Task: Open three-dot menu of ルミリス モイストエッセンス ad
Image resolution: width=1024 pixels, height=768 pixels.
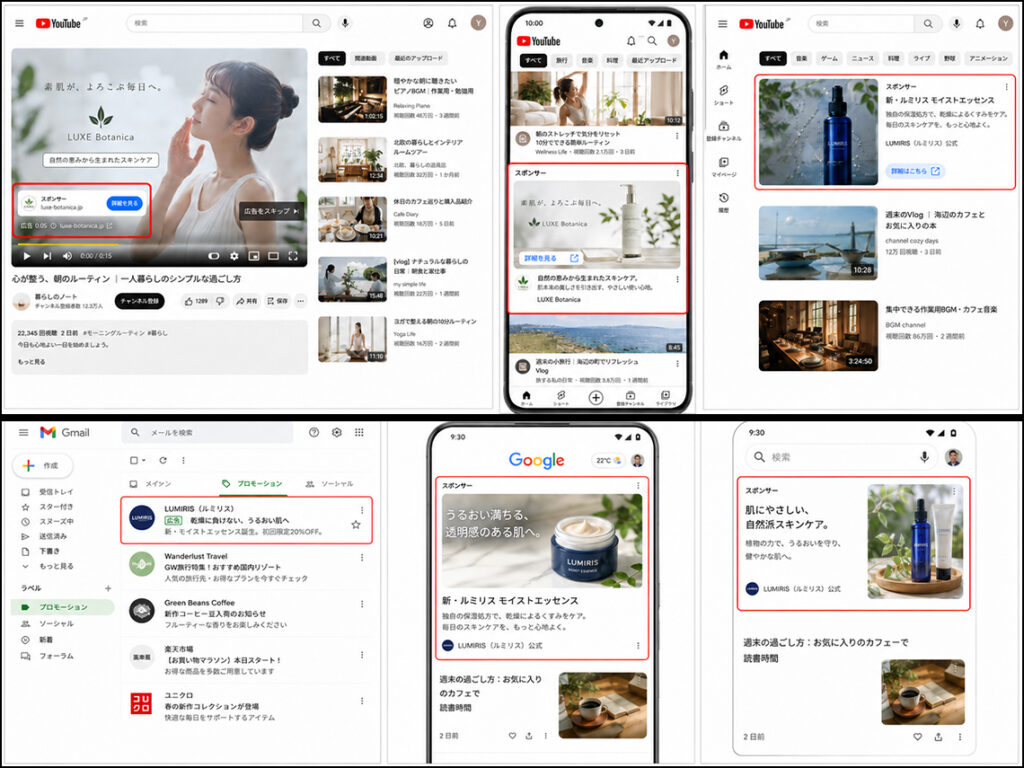Action: [1006, 87]
